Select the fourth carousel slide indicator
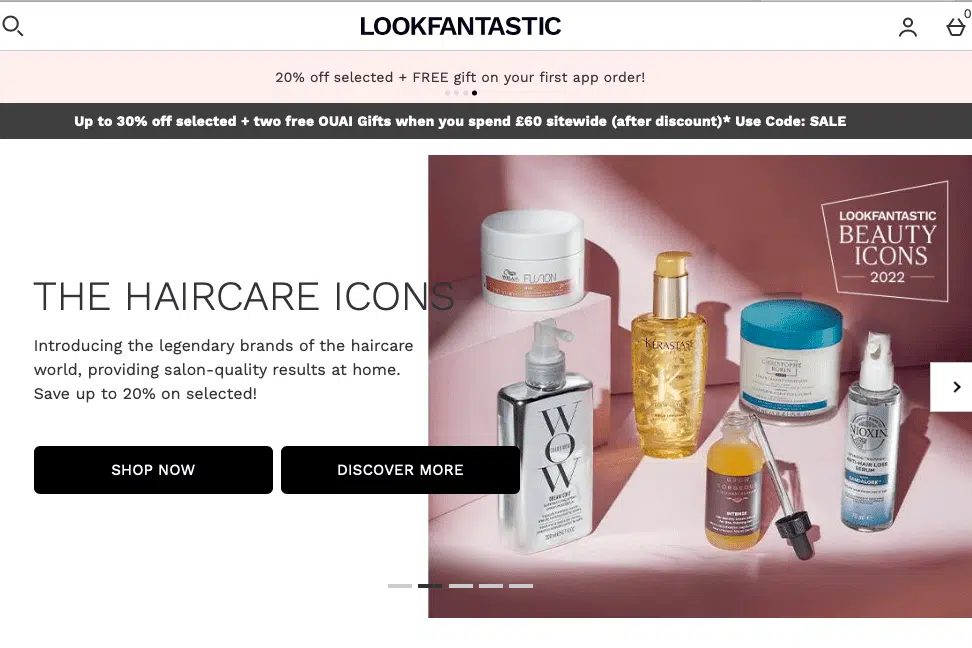 coord(491,585)
